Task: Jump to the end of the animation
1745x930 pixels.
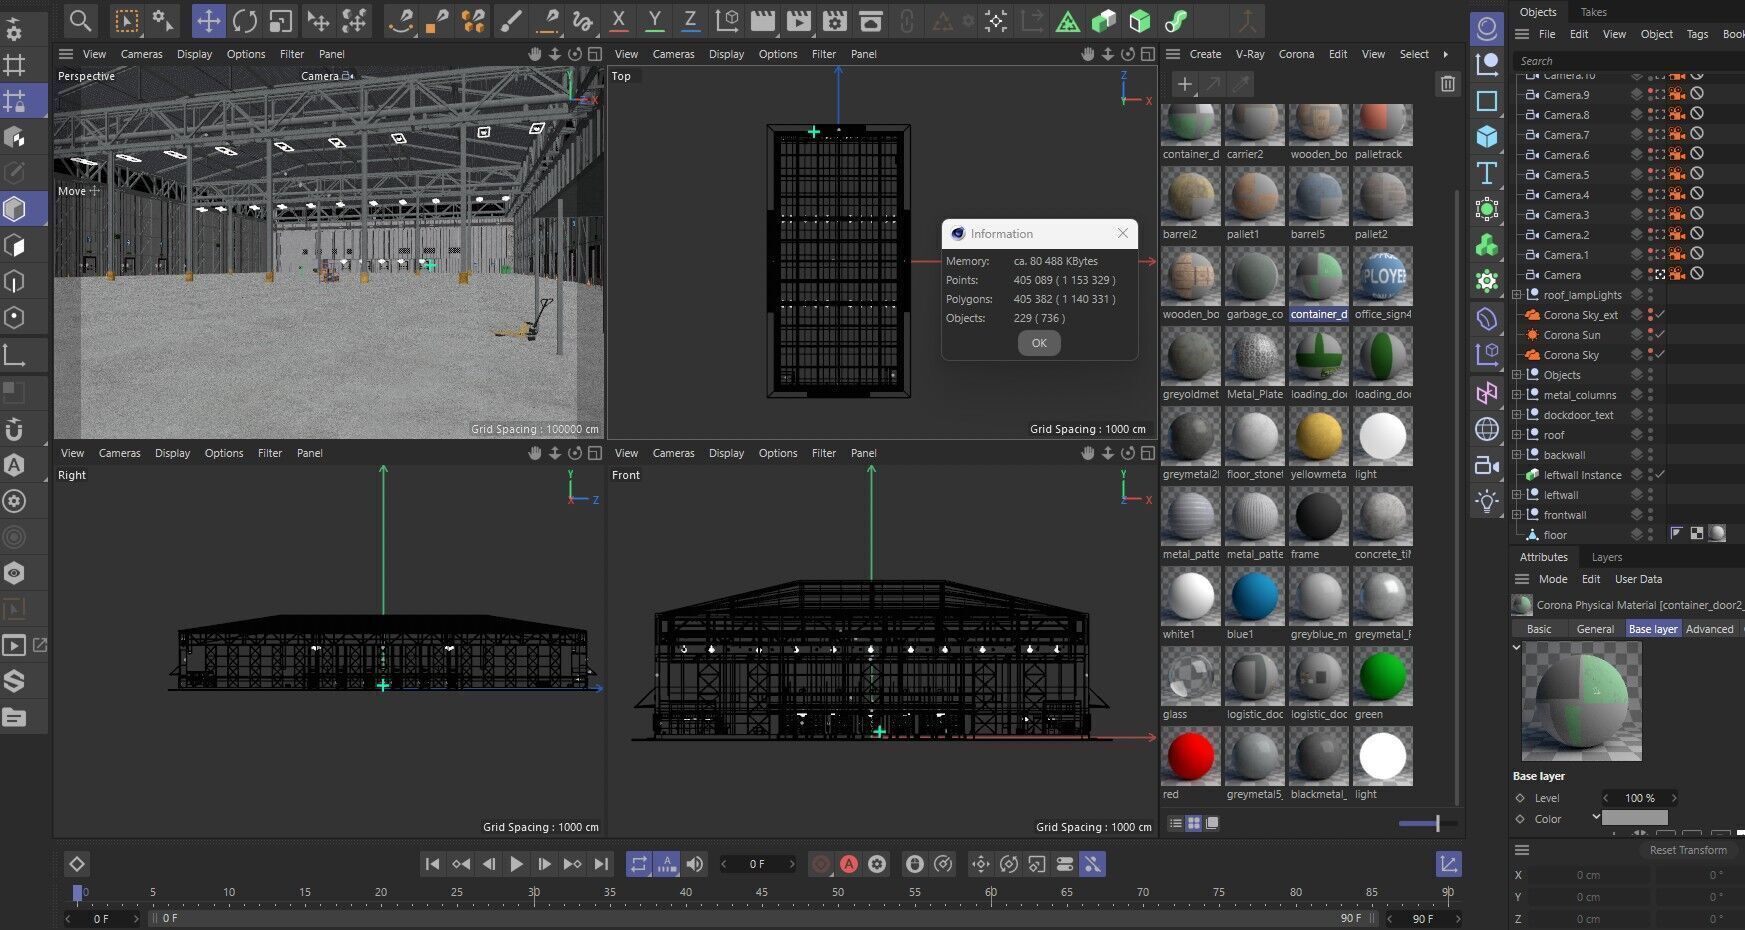Action: [x=601, y=864]
